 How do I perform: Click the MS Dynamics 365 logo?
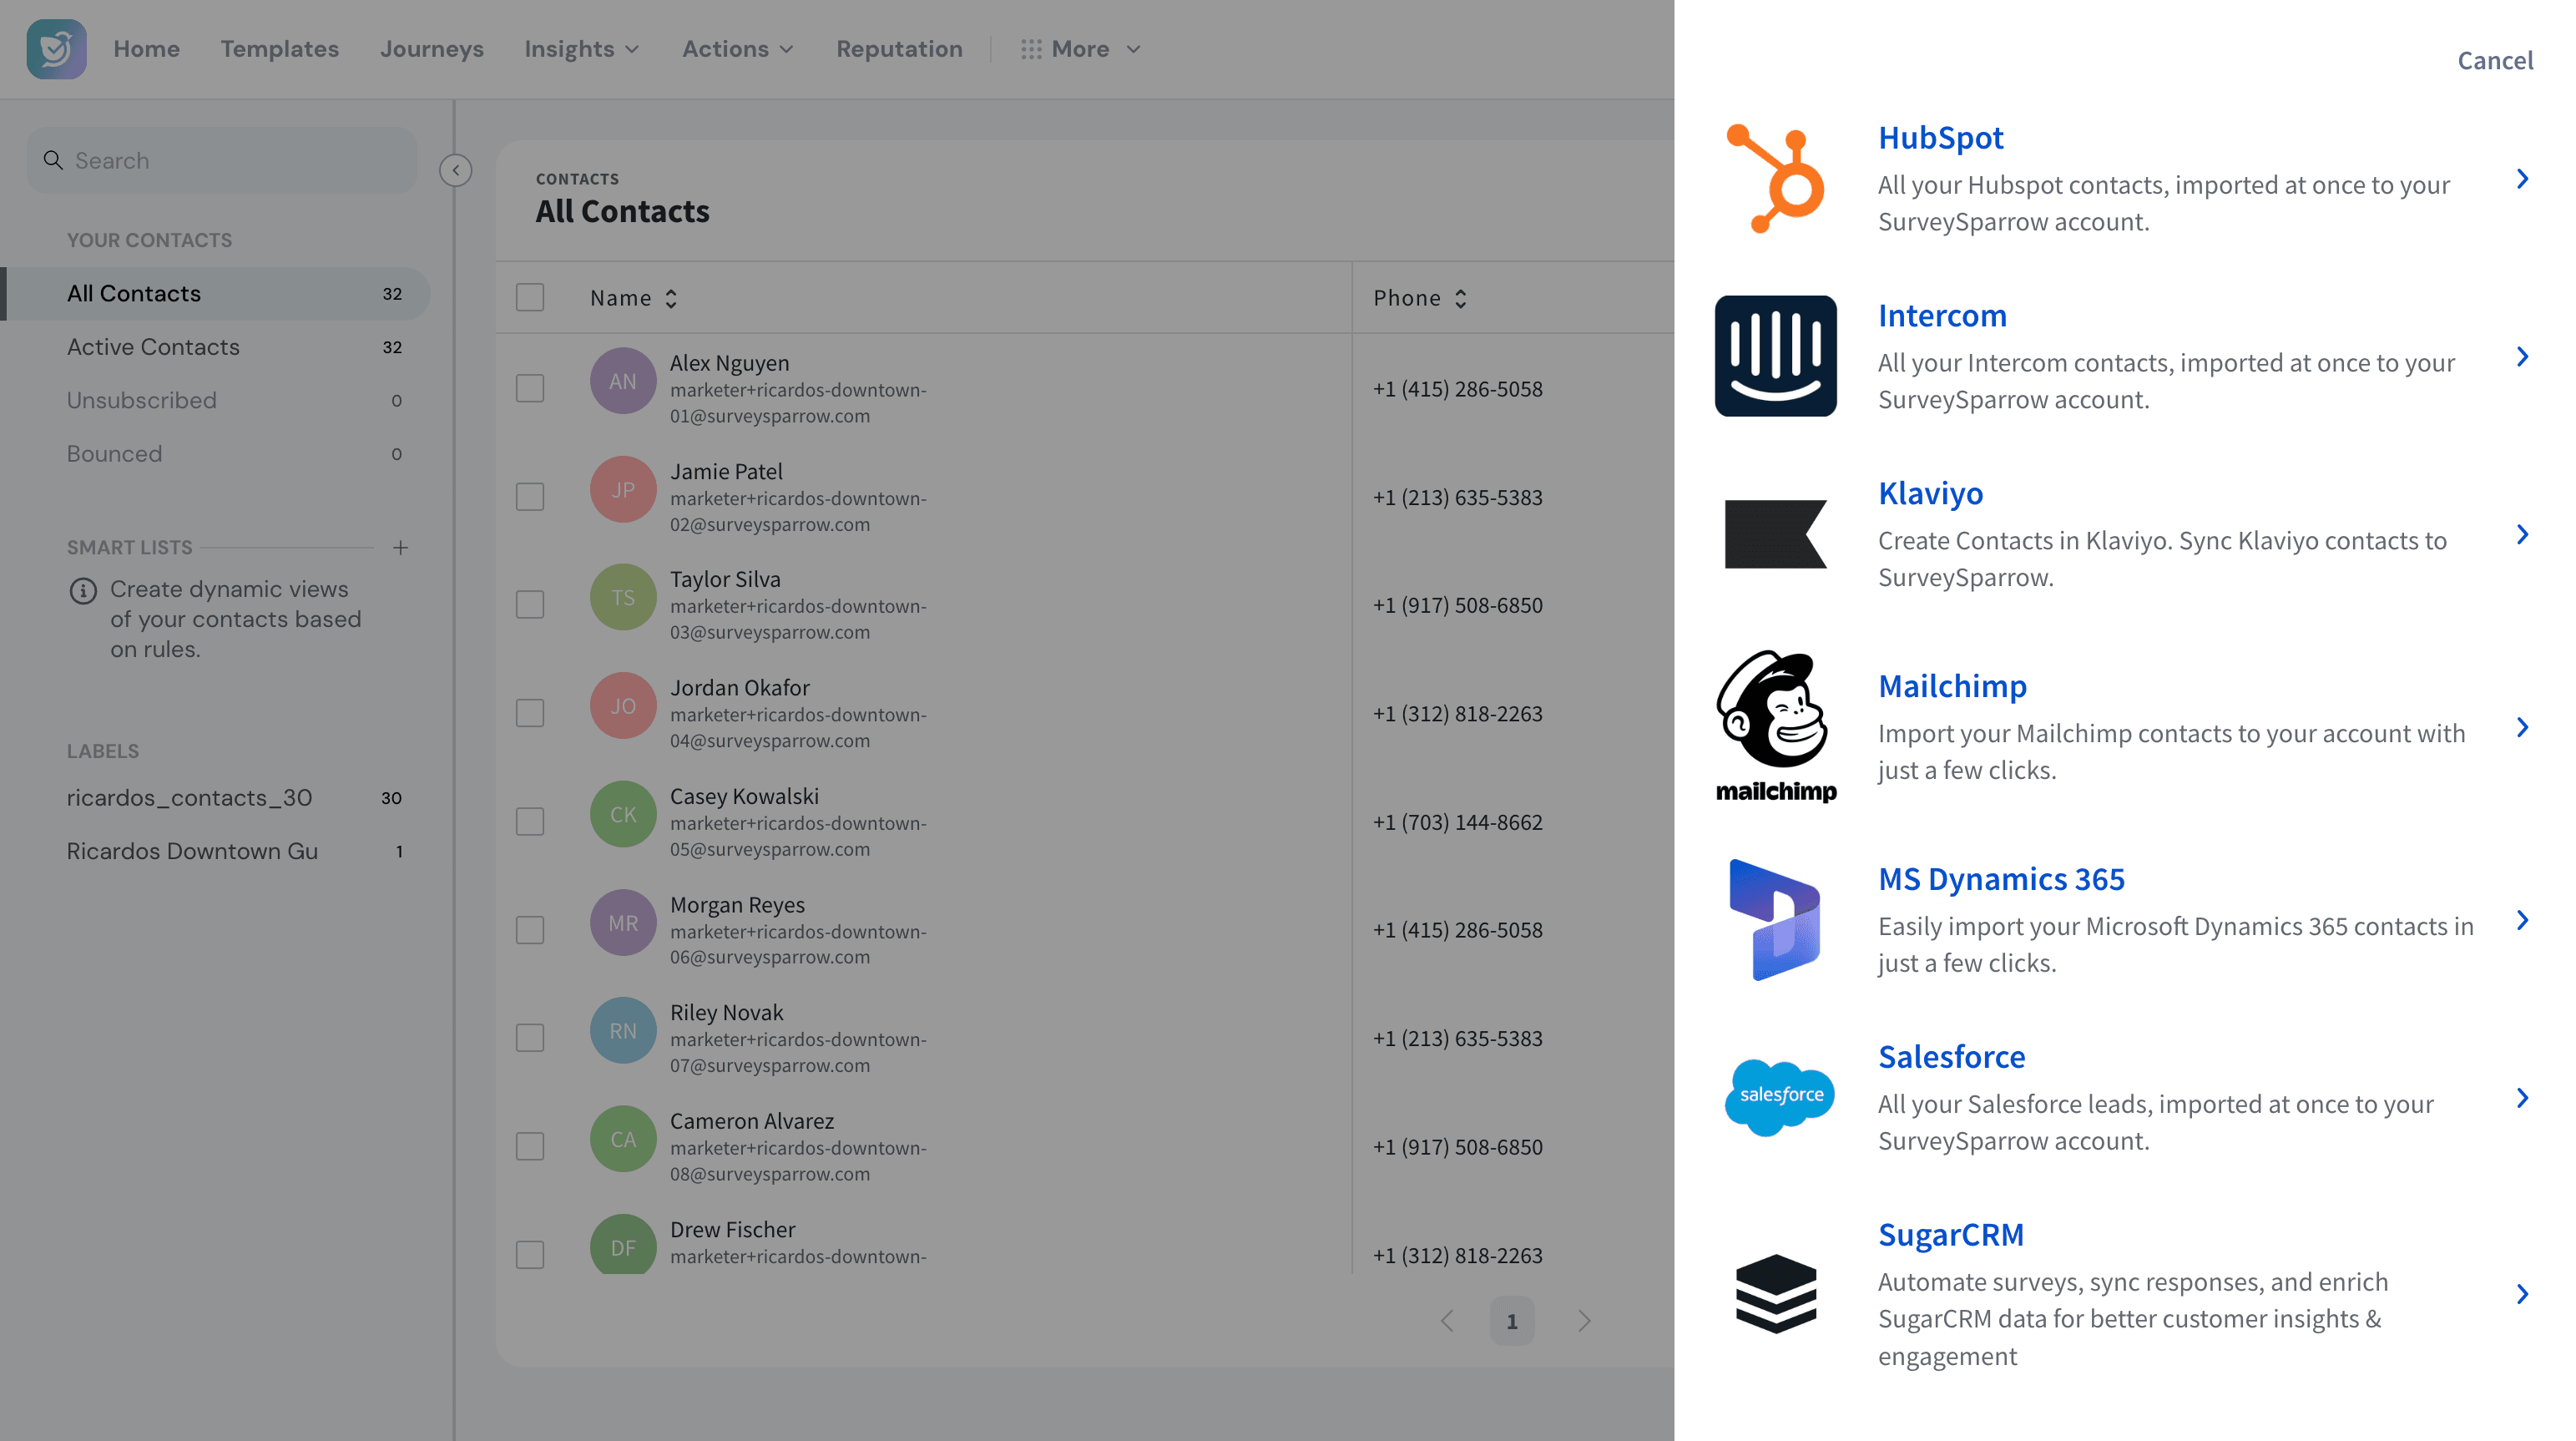tap(1776, 920)
